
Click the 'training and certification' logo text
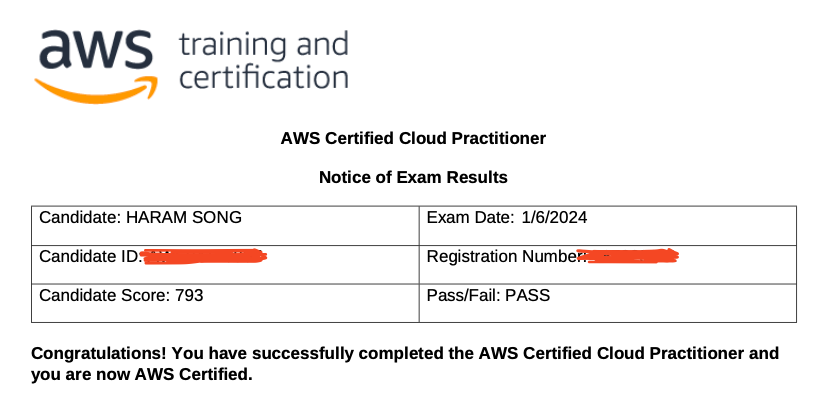tap(264, 61)
